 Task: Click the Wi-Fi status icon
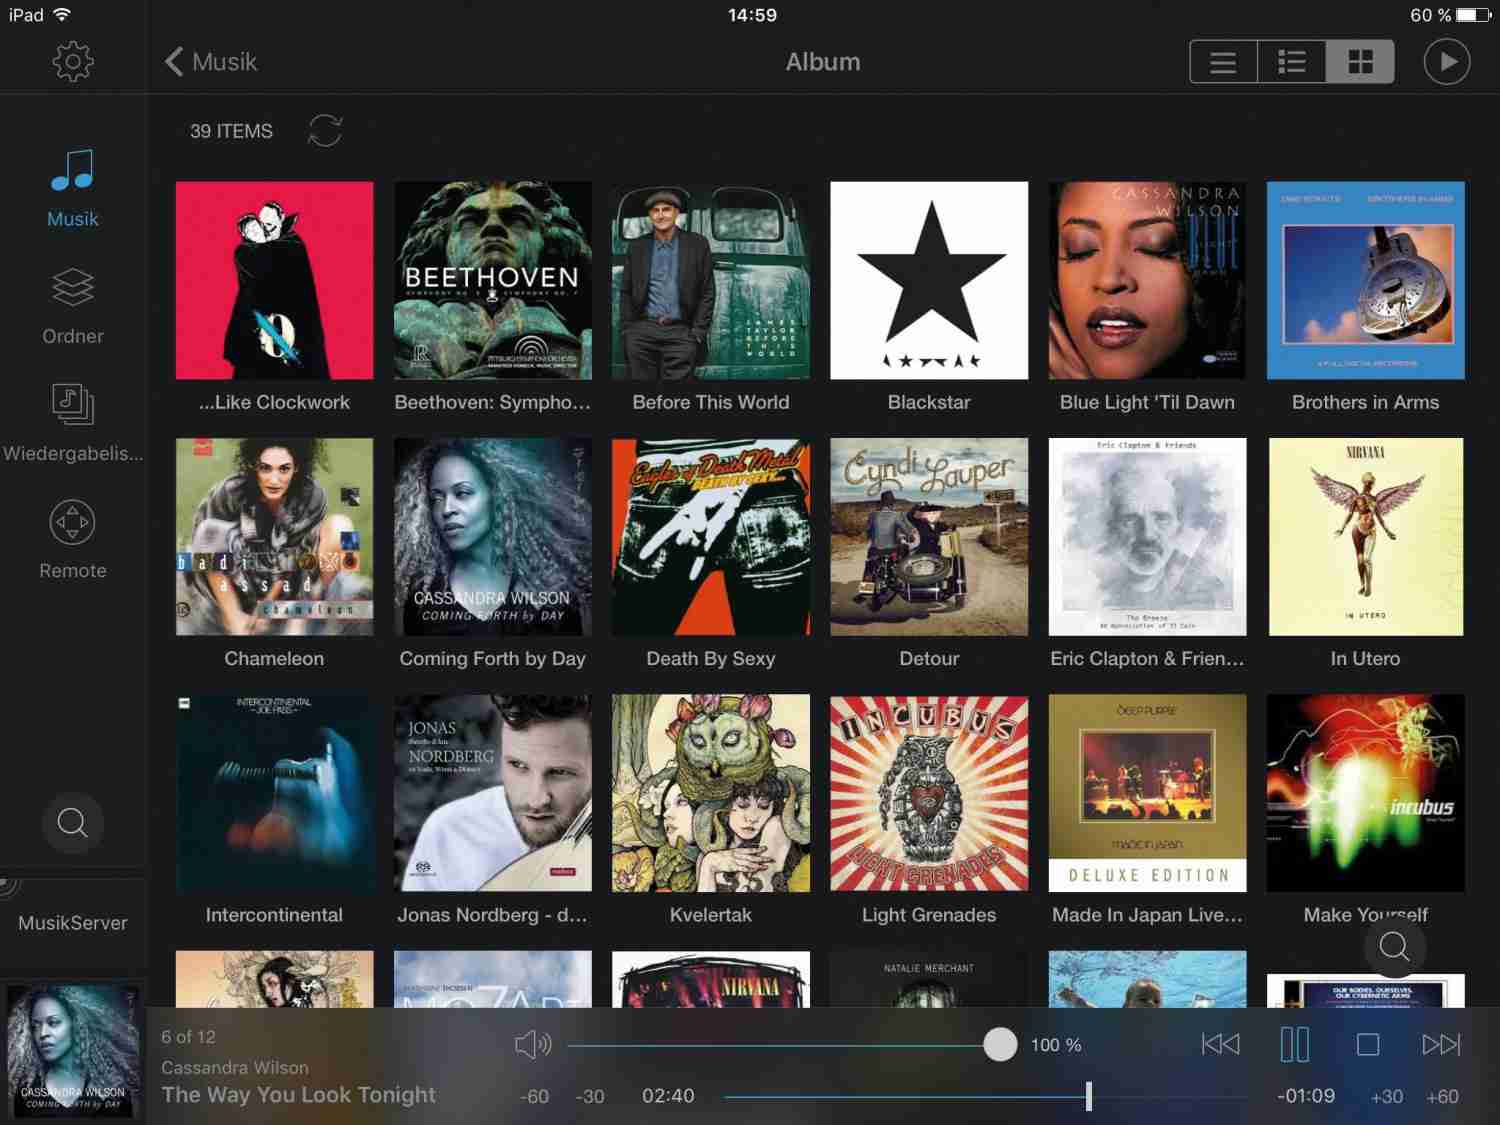(x=62, y=14)
